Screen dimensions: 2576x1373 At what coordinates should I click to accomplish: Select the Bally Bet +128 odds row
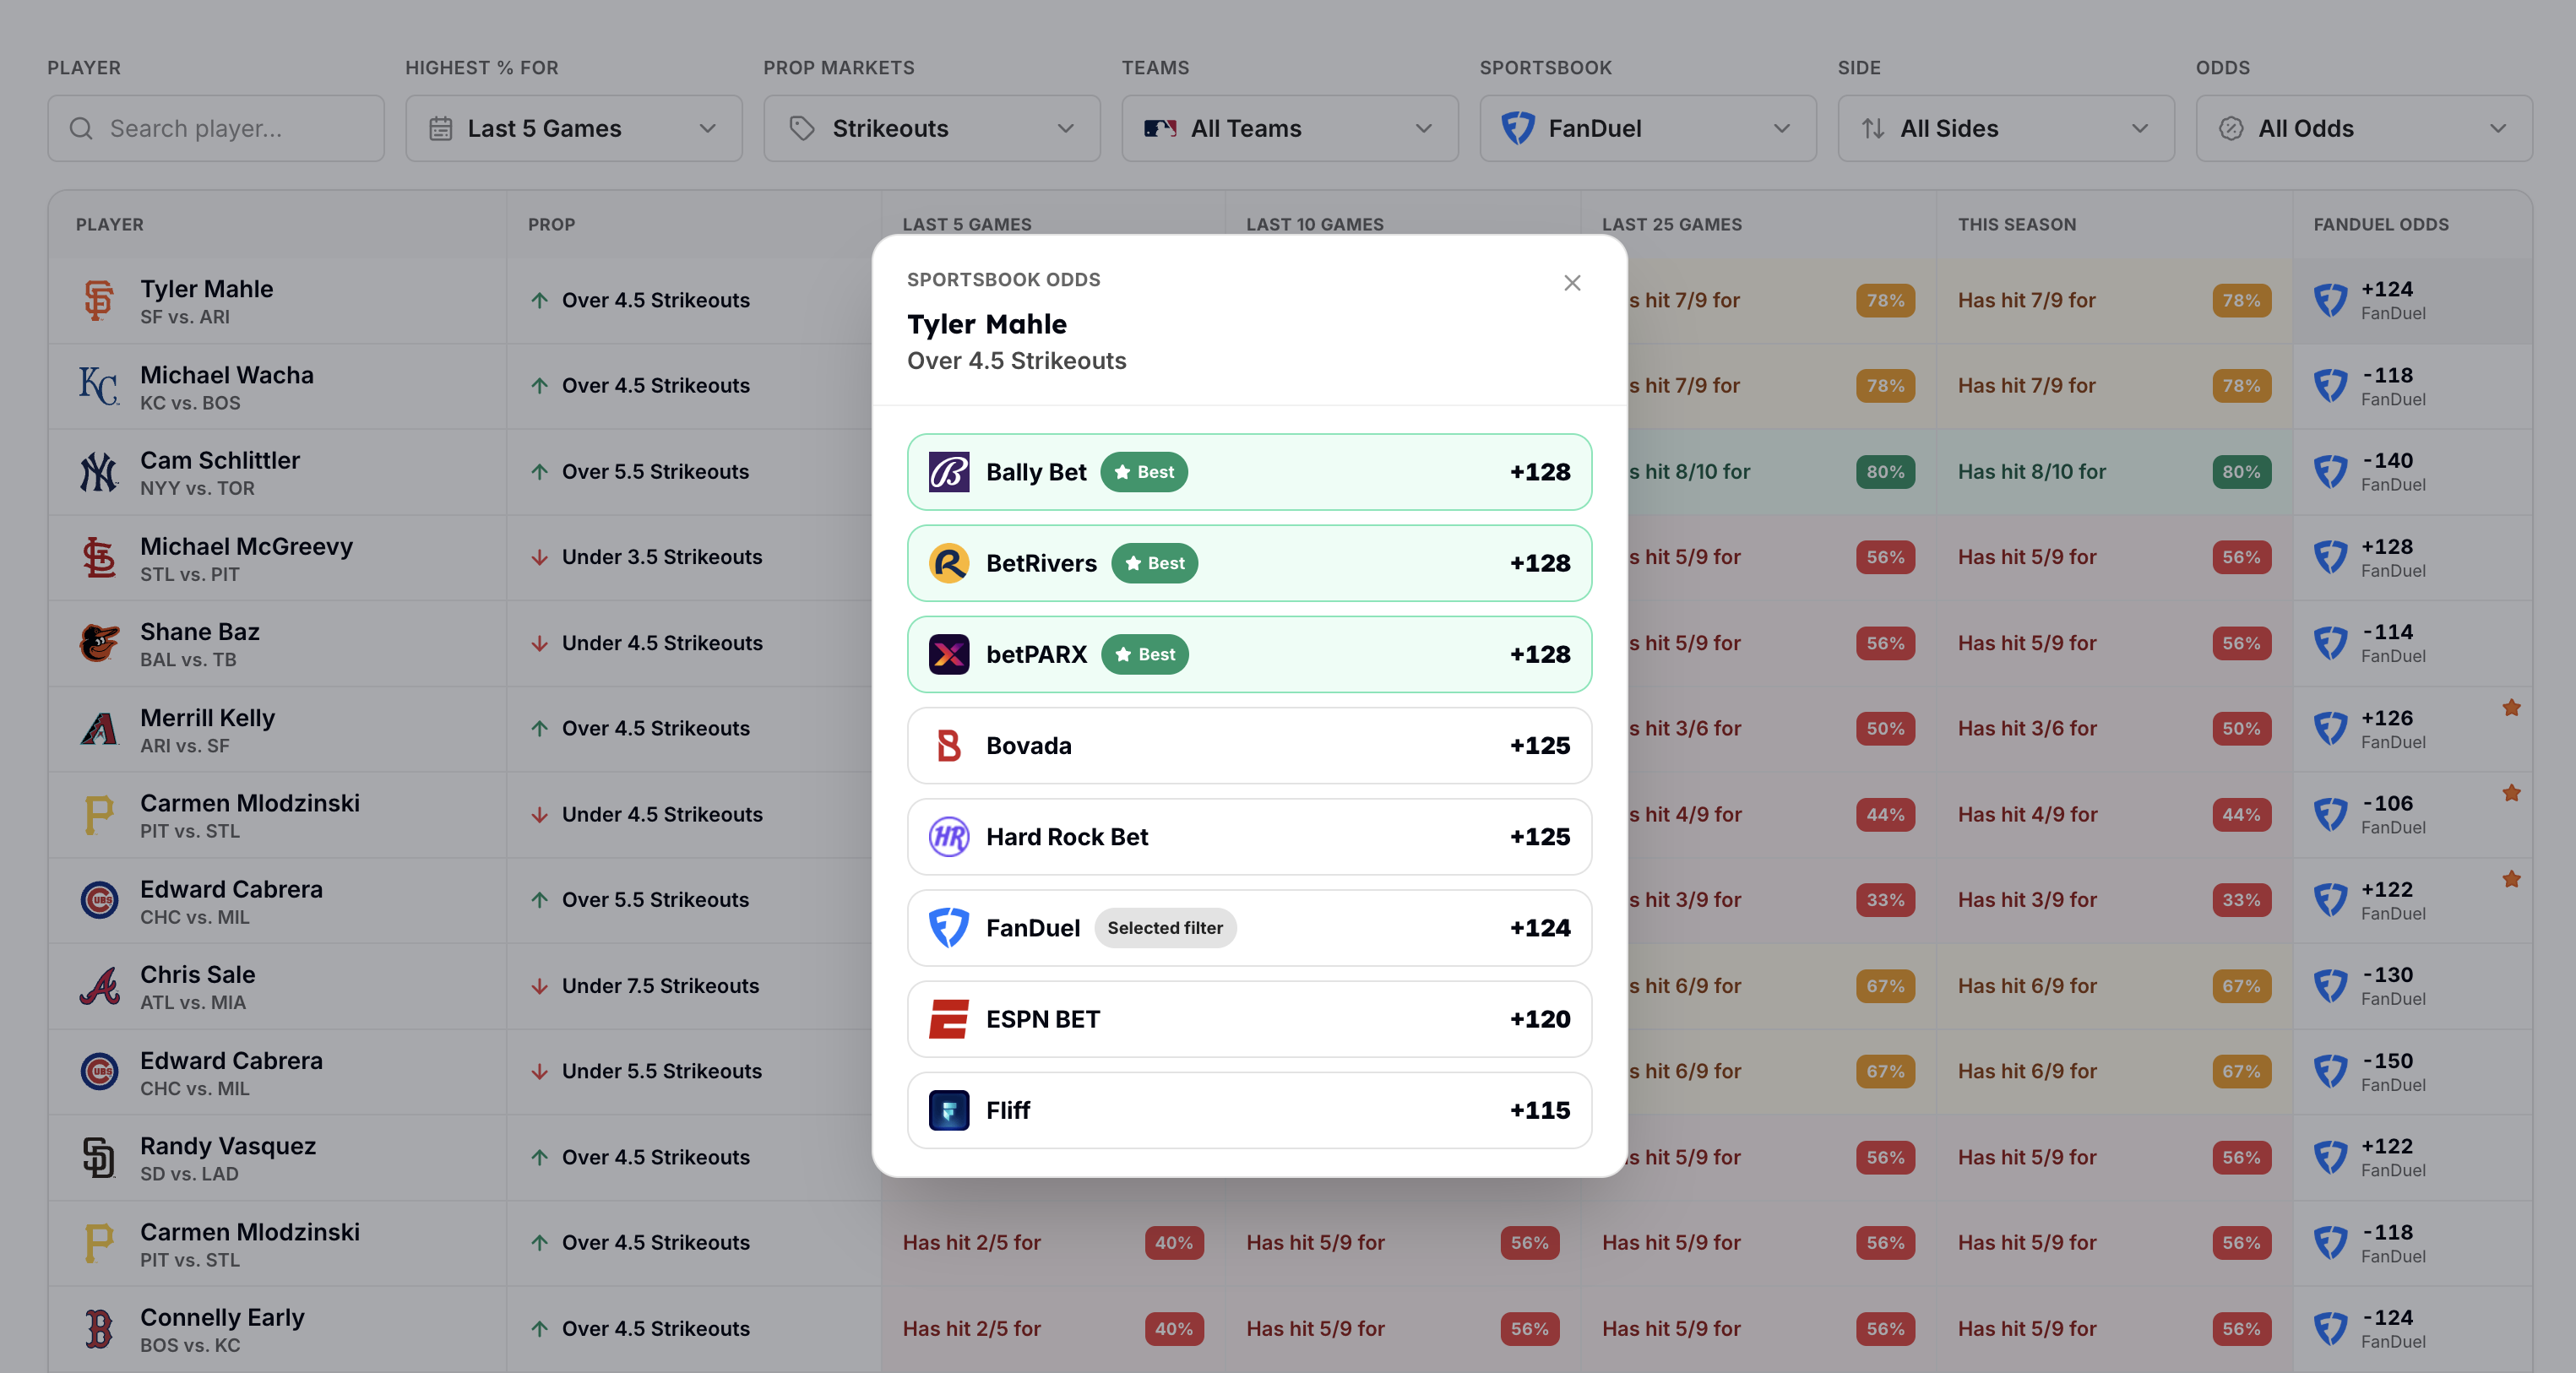(x=1249, y=472)
